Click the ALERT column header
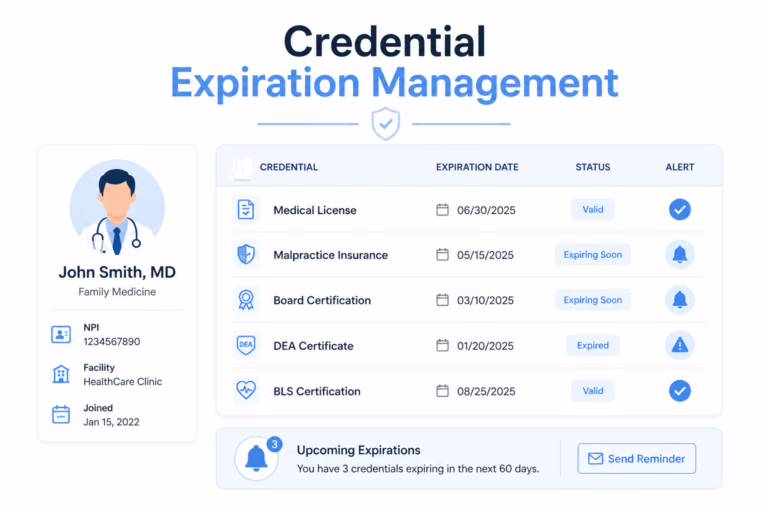768x512 pixels. coord(680,167)
